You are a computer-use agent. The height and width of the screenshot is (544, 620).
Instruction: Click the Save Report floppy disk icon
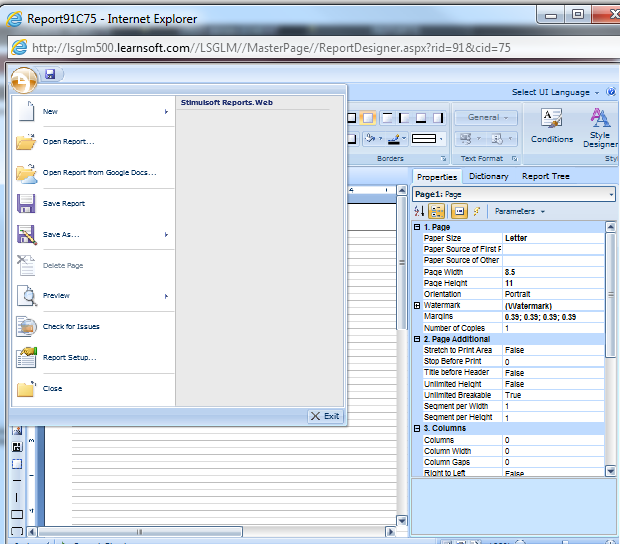(26, 204)
